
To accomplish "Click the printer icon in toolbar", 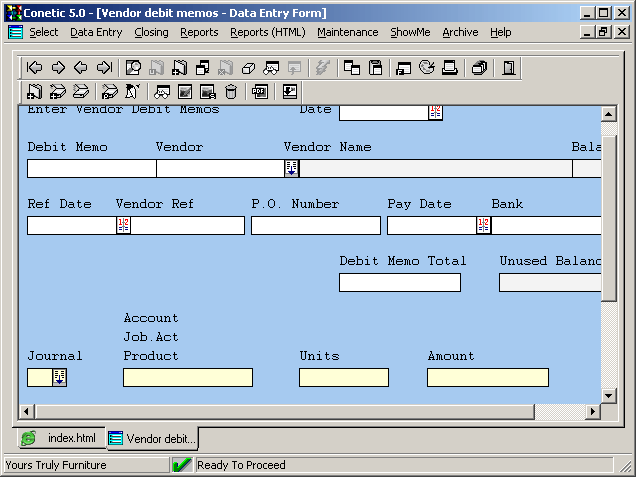I will click(x=450, y=68).
